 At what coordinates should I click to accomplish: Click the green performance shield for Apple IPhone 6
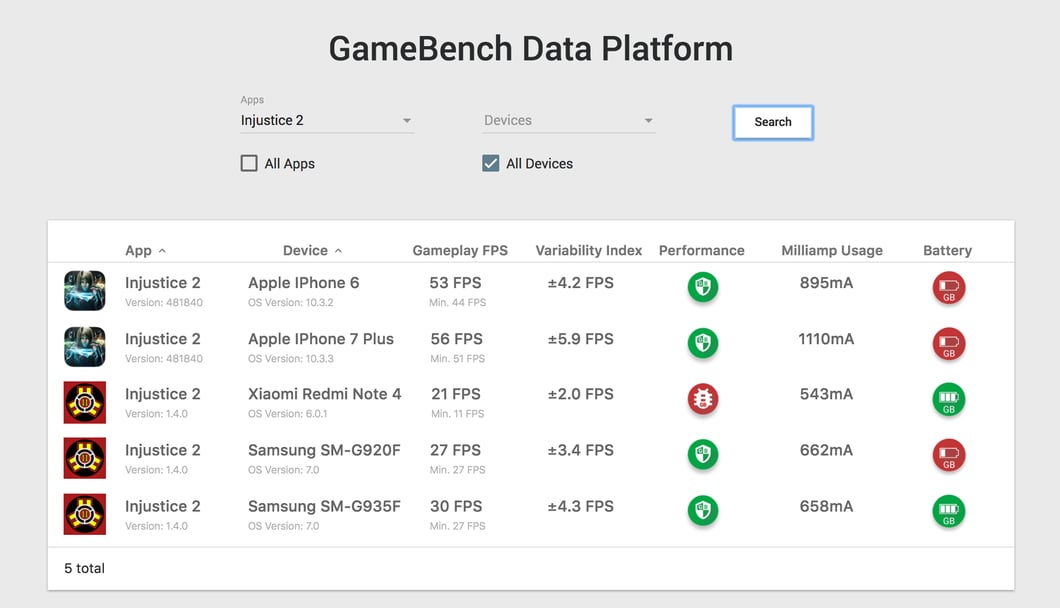pyautogui.click(x=702, y=288)
